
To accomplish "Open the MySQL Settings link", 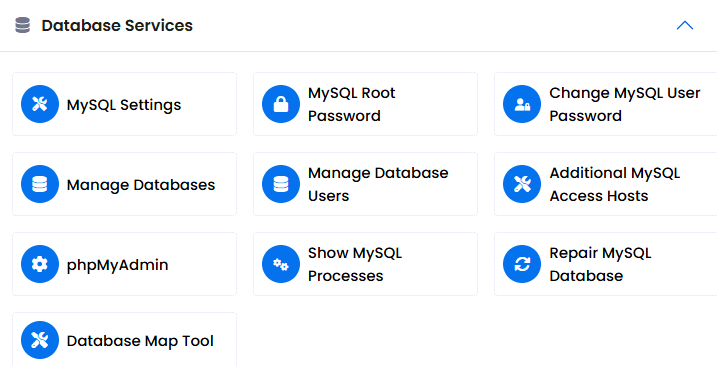I will 124,105.
